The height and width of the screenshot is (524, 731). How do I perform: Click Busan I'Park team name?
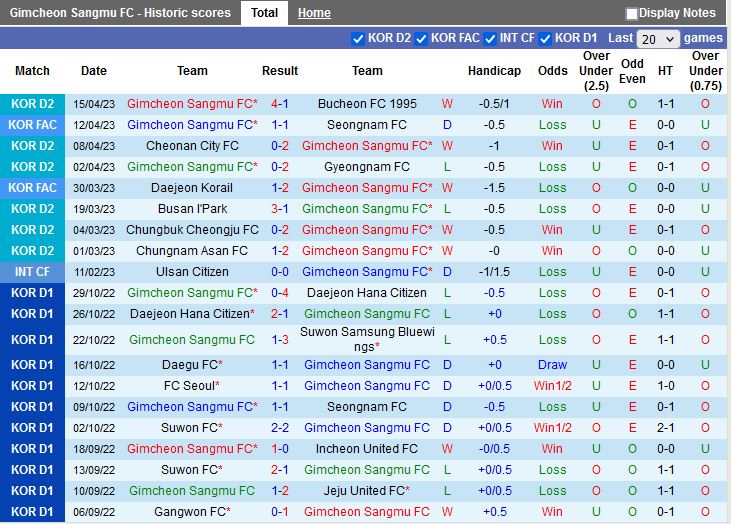193,209
